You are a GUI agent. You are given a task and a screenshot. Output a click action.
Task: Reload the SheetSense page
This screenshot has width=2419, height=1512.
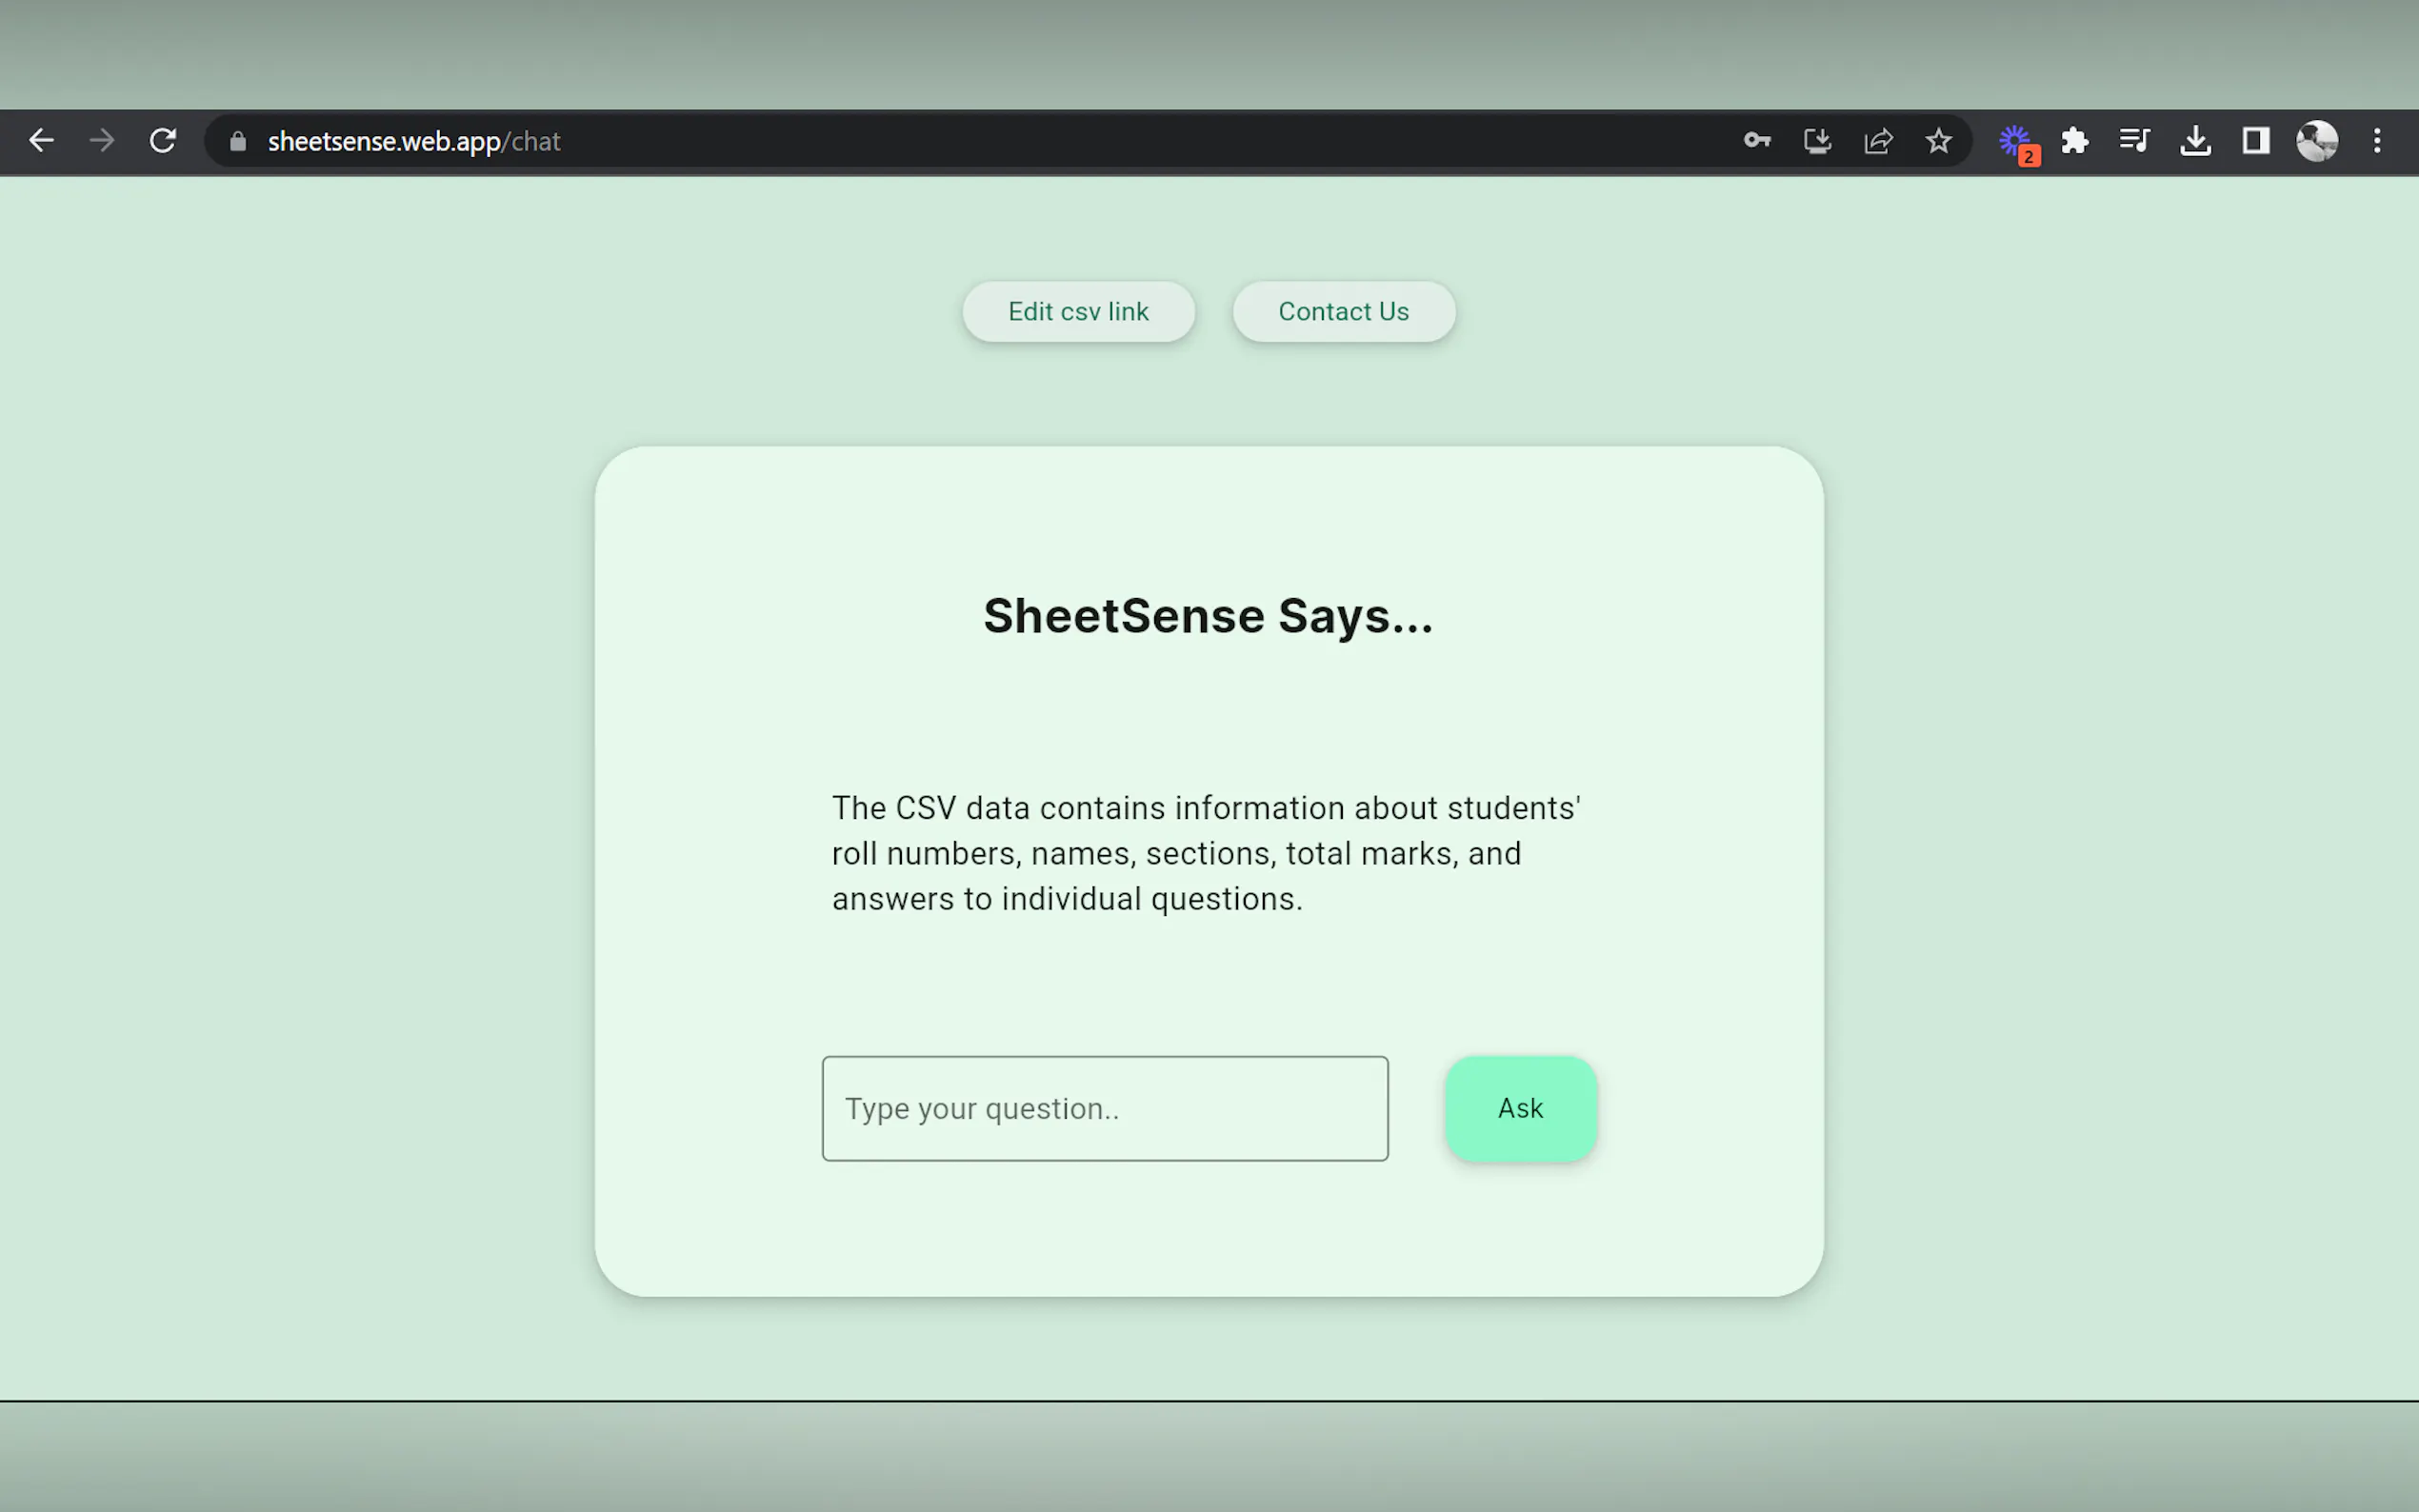coord(163,141)
